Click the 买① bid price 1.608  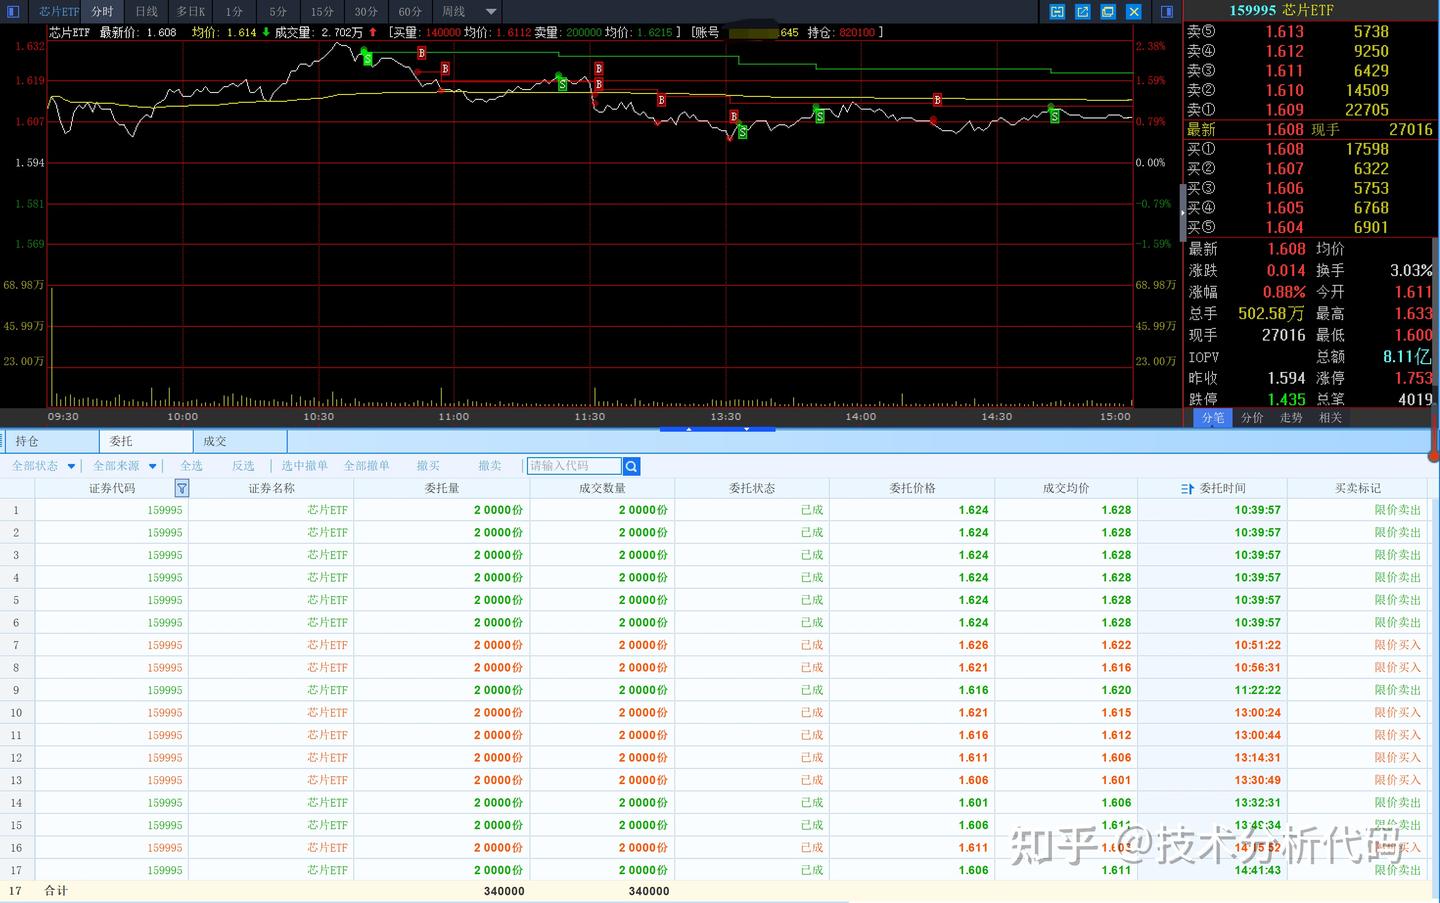1285,149
